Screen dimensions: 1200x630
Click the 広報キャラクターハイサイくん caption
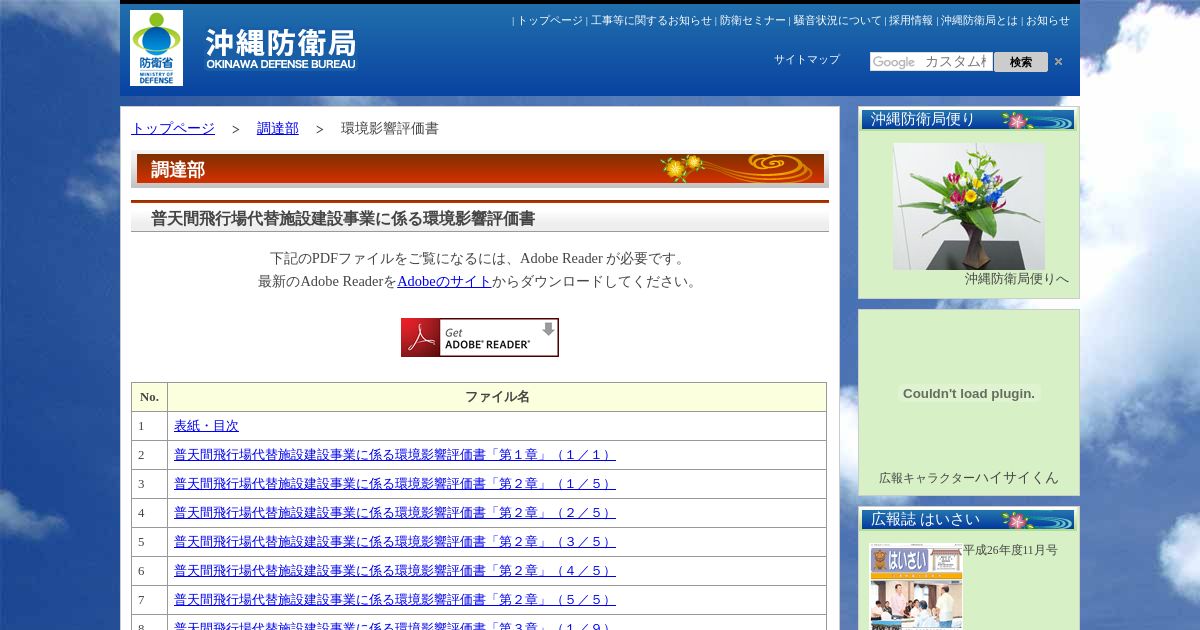(x=969, y=478)
